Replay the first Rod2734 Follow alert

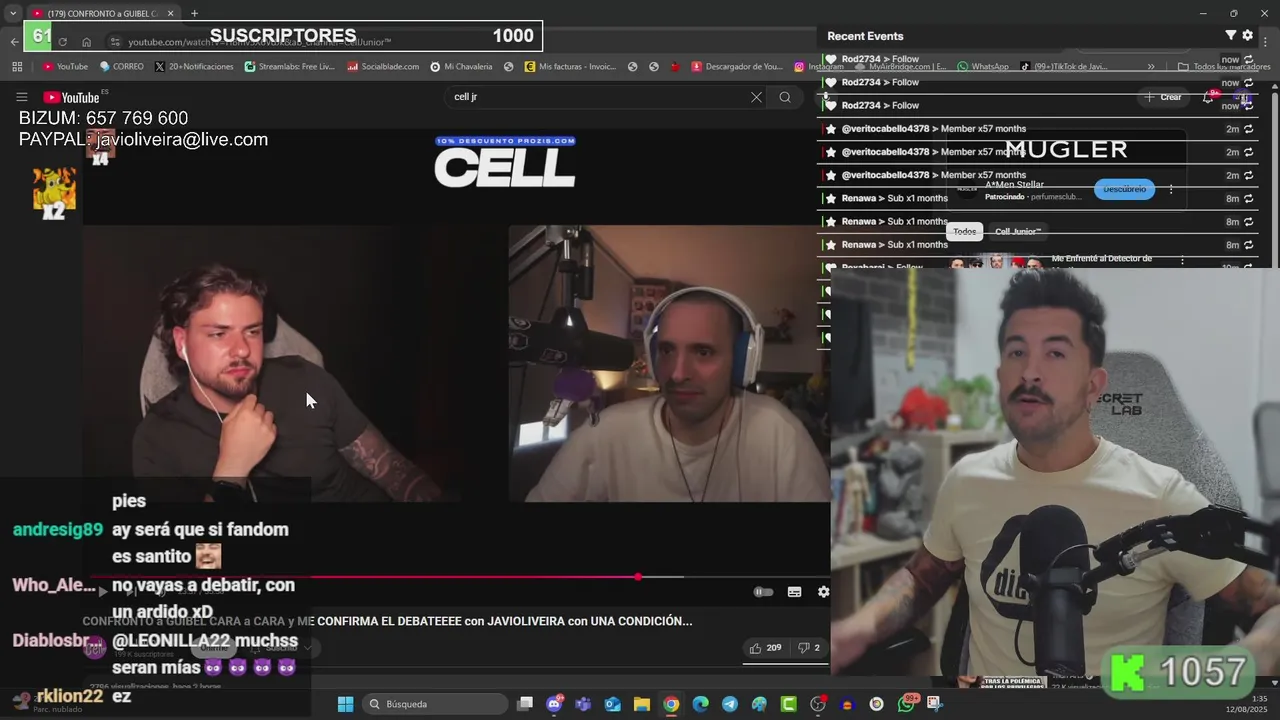point(1248,59)
